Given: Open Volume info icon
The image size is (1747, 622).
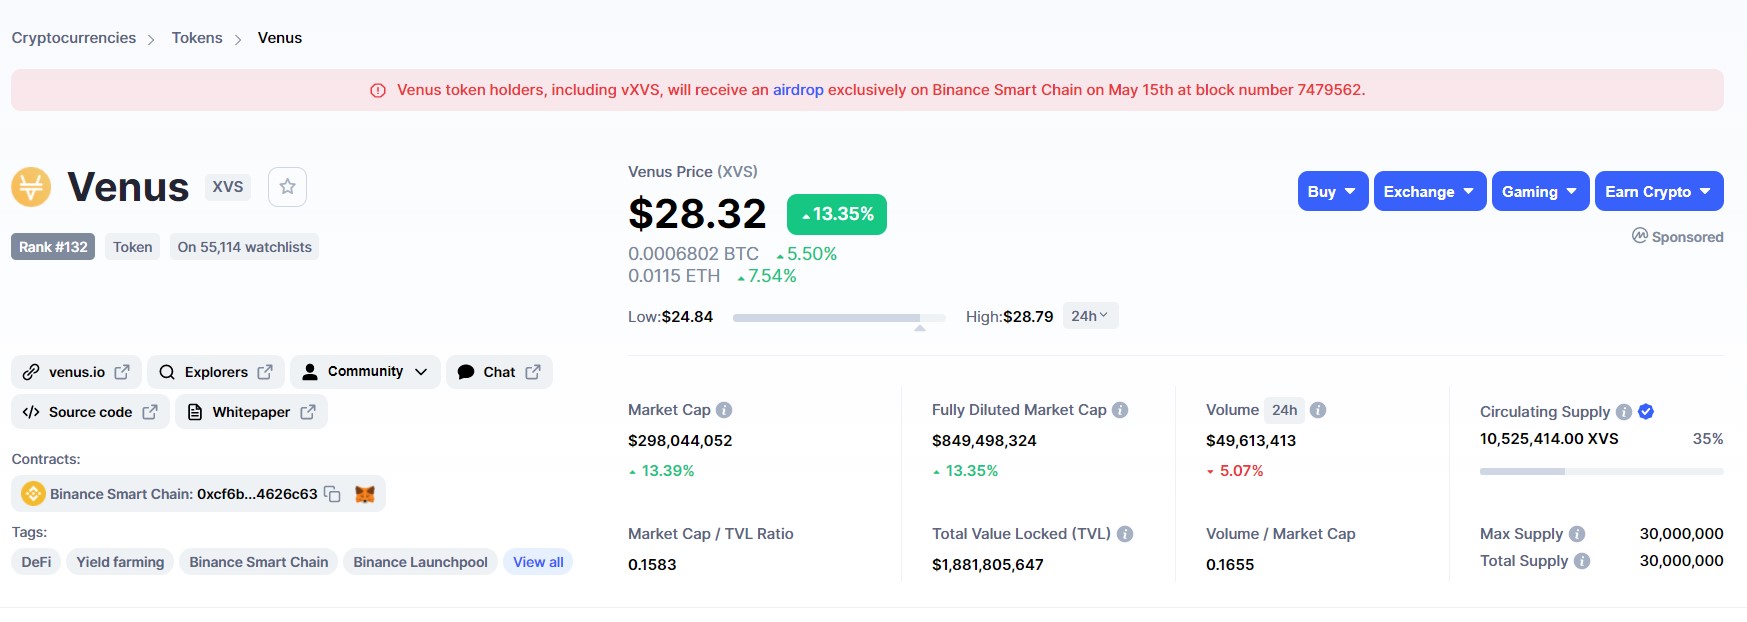Looking at the screenshot, I should 1318,410.
